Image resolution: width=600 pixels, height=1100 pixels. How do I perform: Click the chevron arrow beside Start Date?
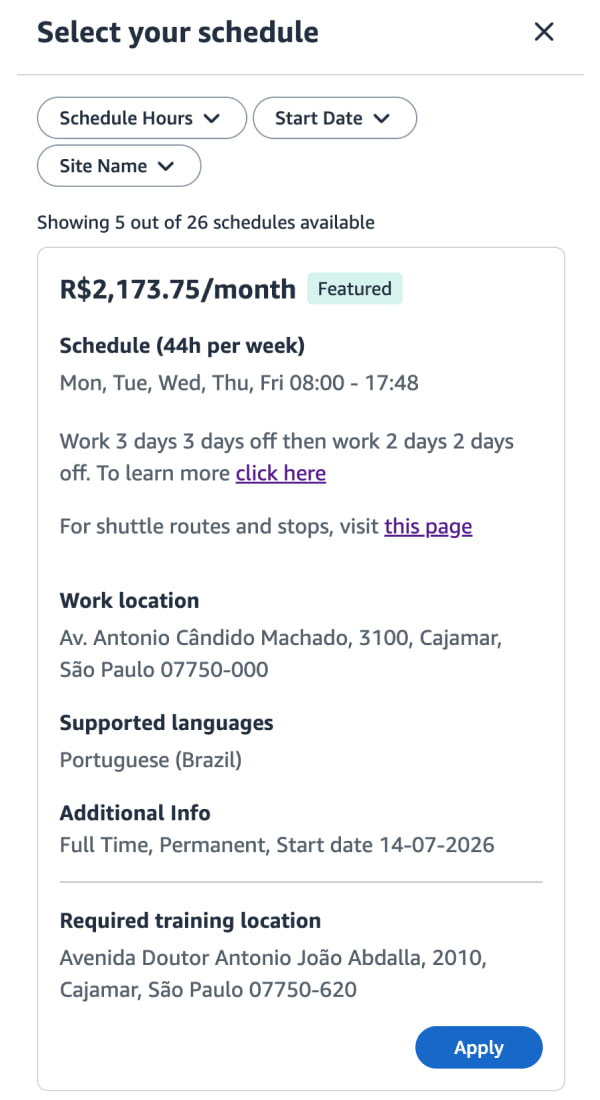pos(381,119)
